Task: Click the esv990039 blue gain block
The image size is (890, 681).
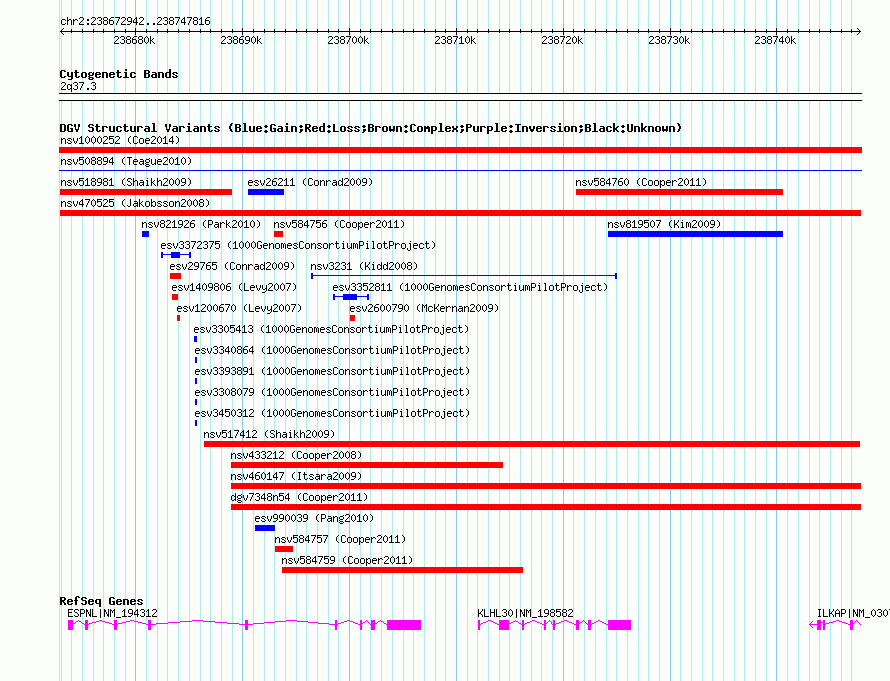Action: (x=265, y=528)
